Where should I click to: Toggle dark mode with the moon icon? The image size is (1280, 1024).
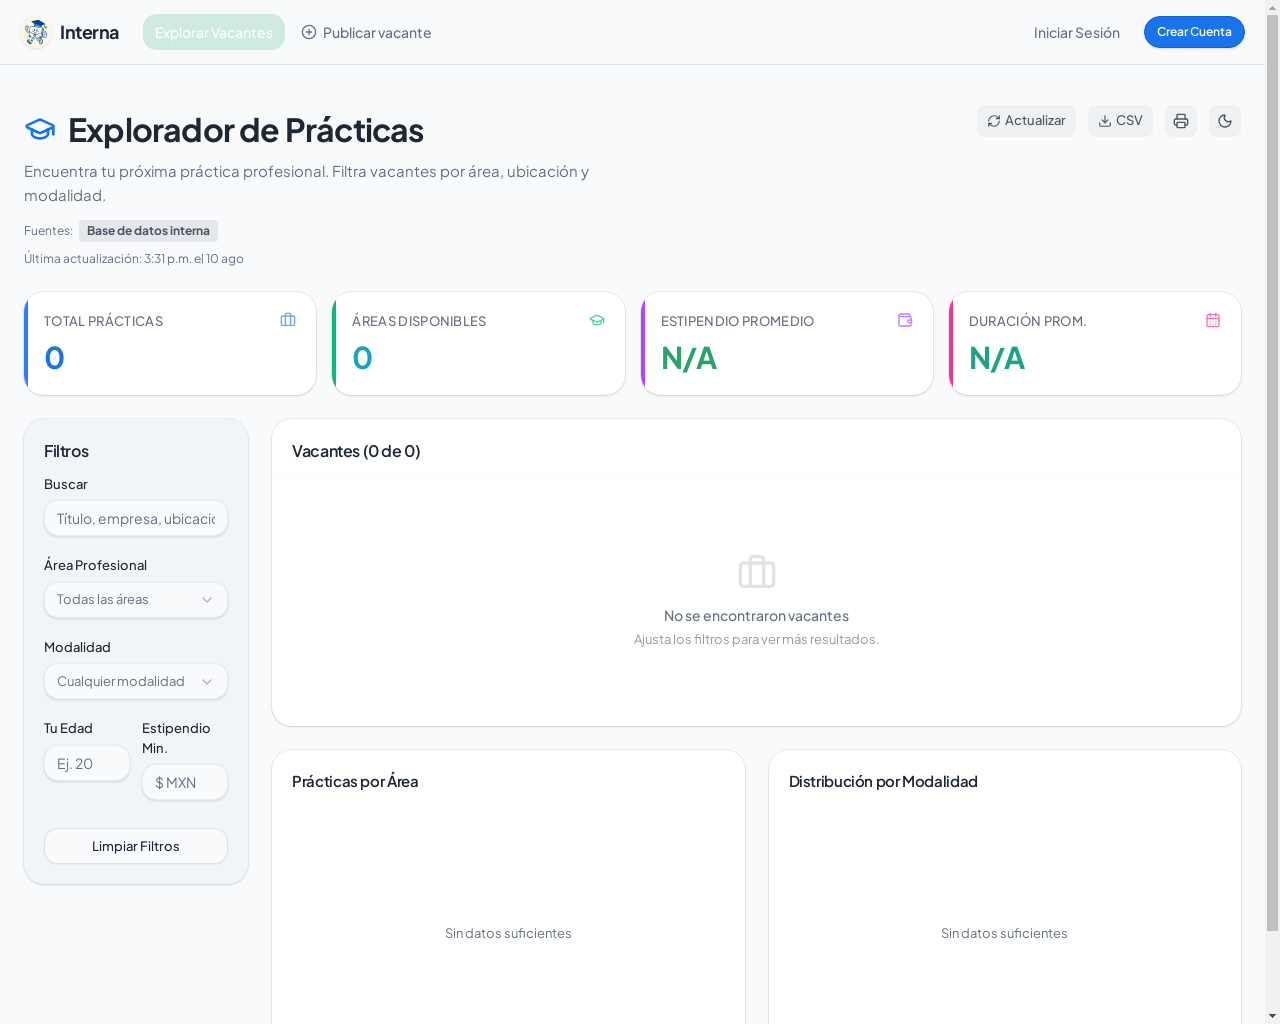click(x=1225, y=121)
